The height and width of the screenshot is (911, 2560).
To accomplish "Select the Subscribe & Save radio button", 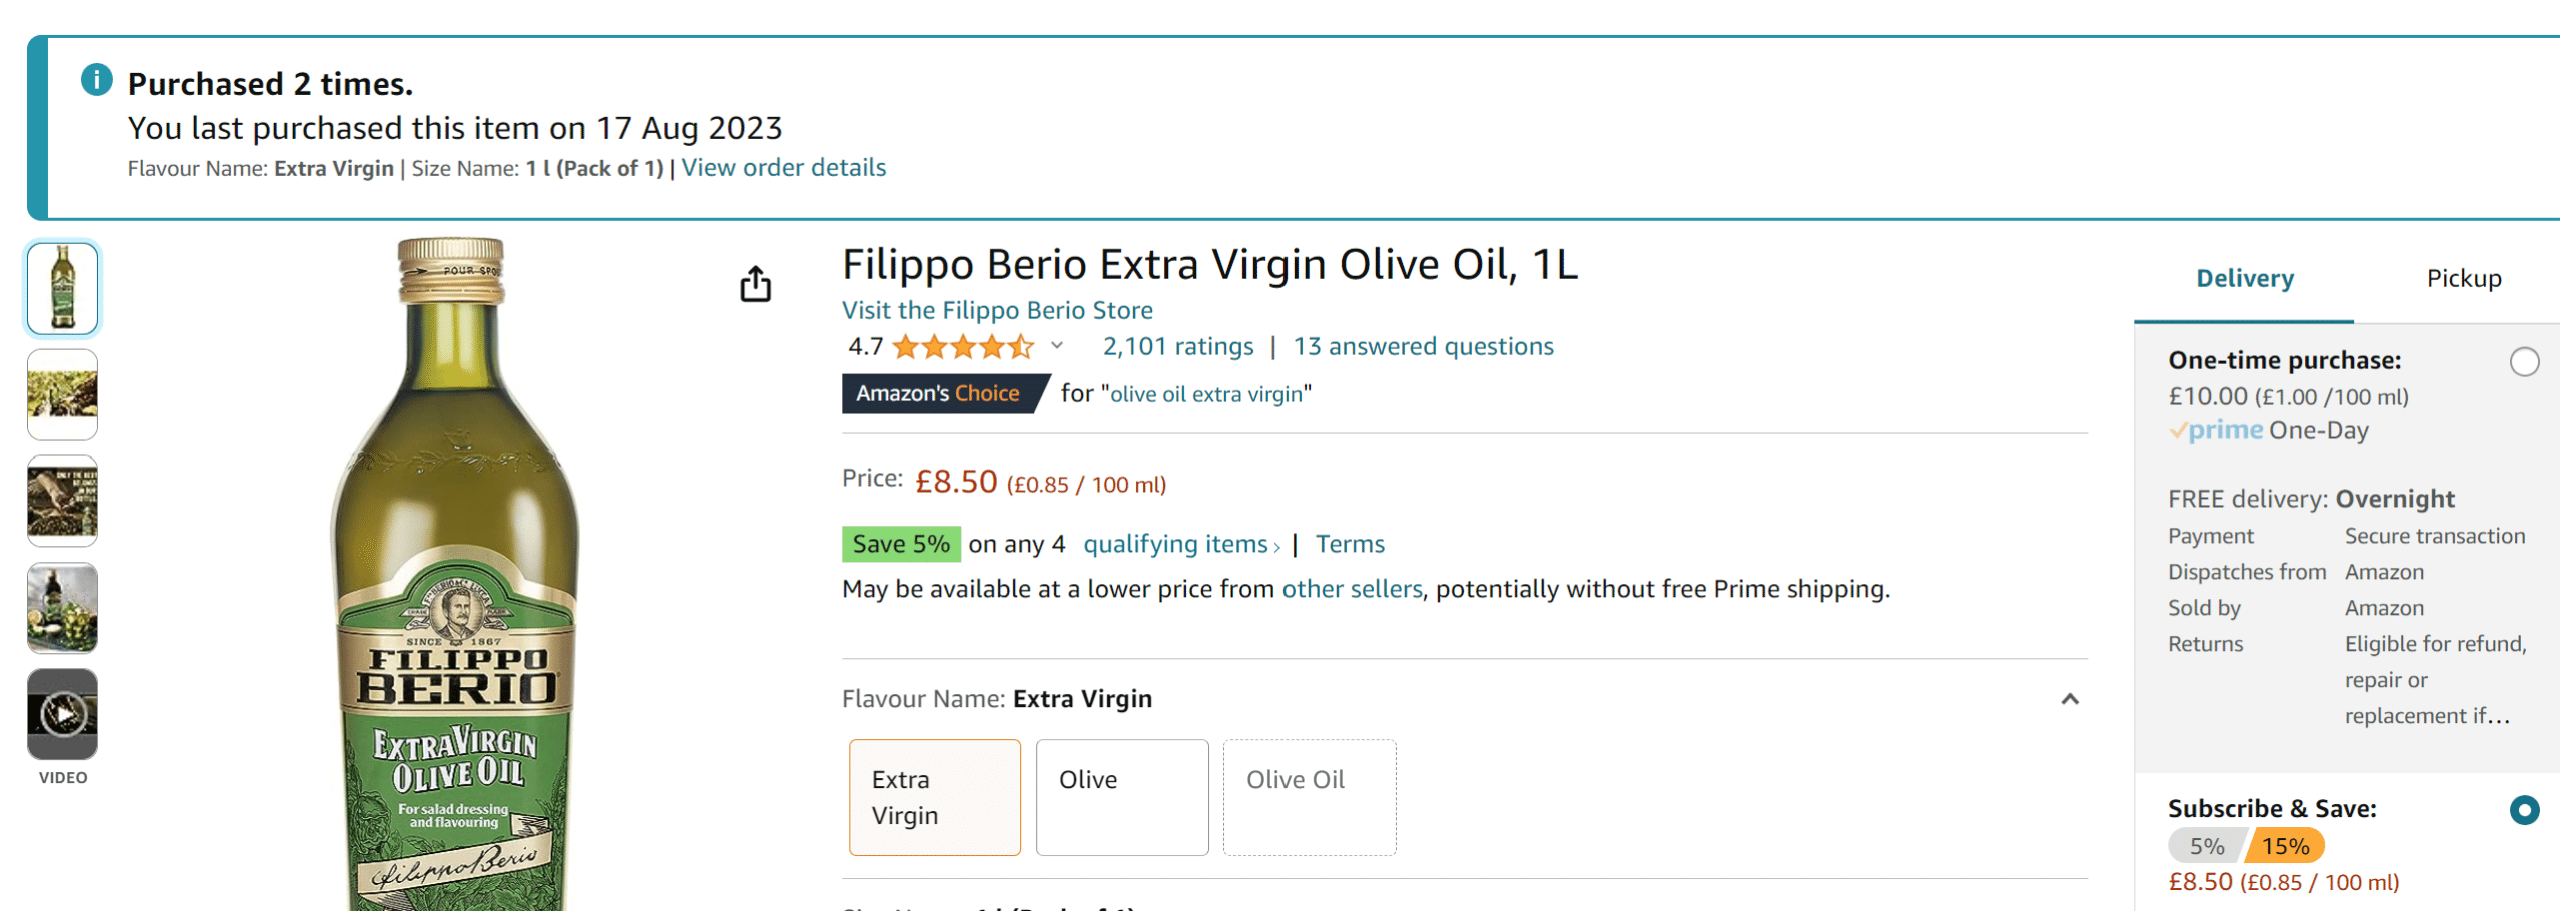I will [2524, 810].
